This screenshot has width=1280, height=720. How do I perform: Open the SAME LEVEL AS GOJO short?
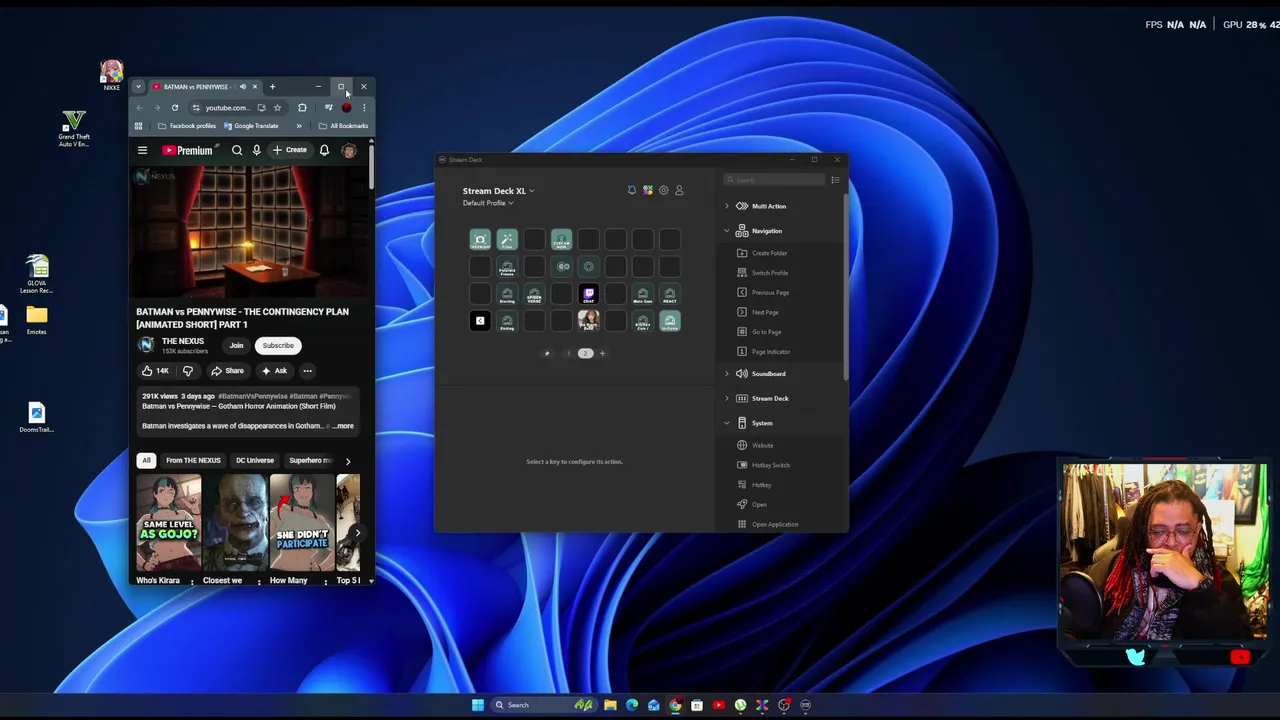[169, 524]
